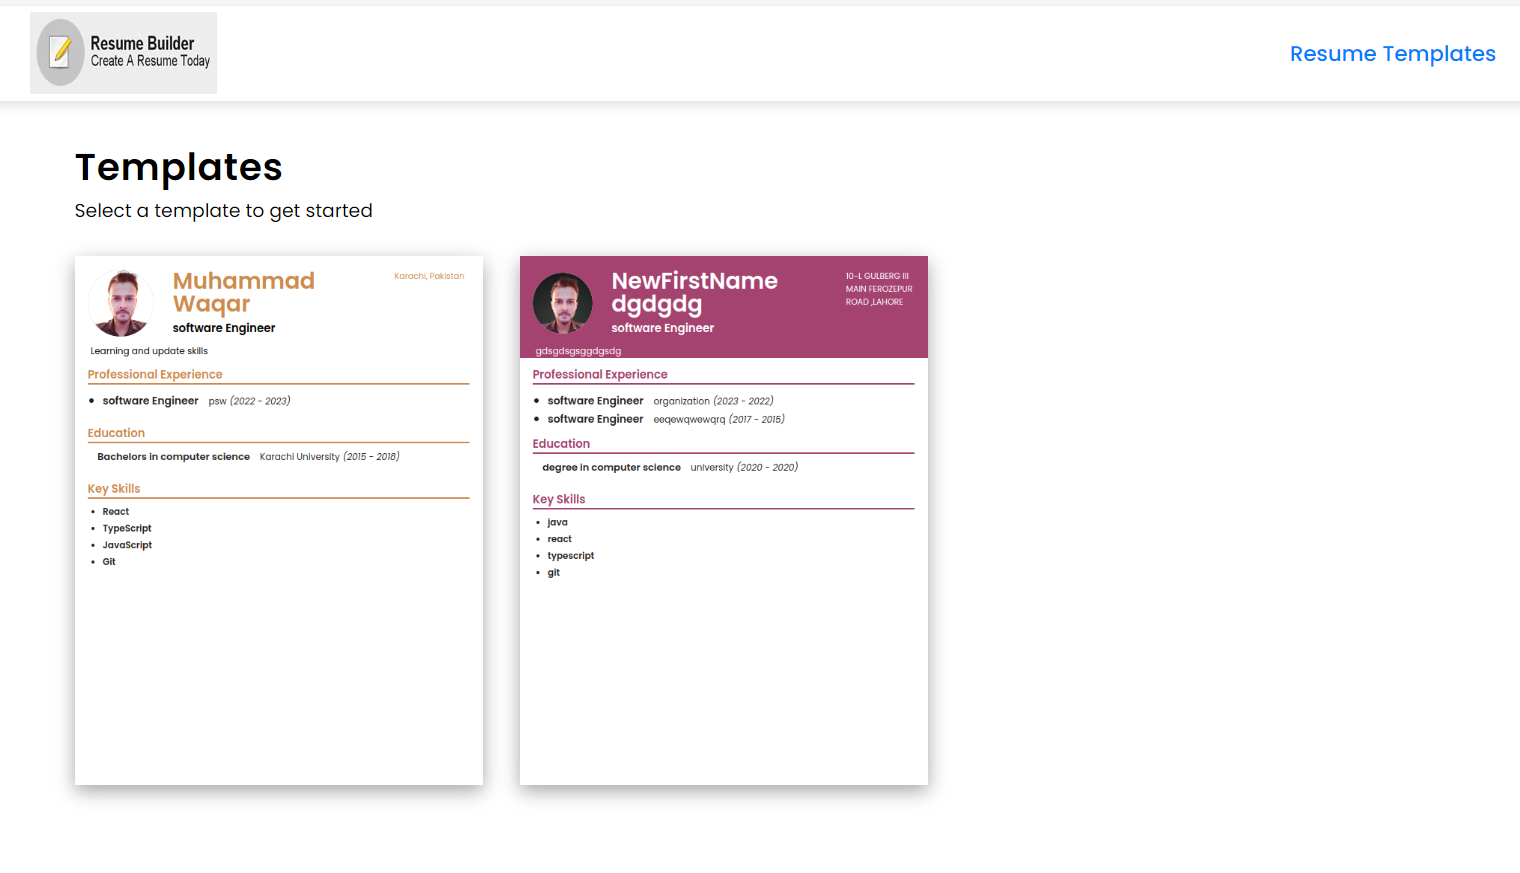Click 'NewFirstName dgdgdg' name heading

(x=694, y=292)
